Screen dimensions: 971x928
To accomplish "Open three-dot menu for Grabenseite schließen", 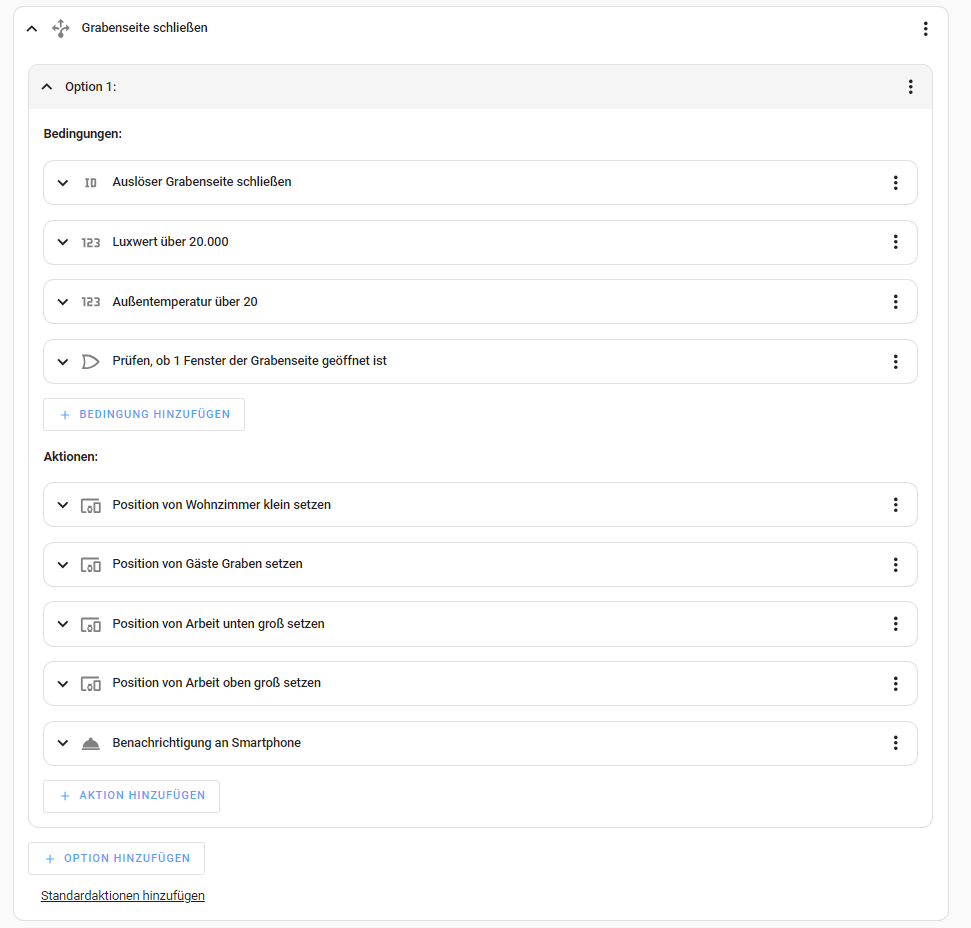I will click(925, 29).
